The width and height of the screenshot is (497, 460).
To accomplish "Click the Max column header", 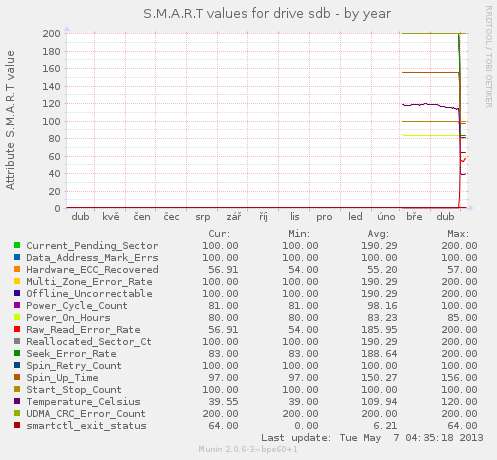I will [x=458, y=234].
